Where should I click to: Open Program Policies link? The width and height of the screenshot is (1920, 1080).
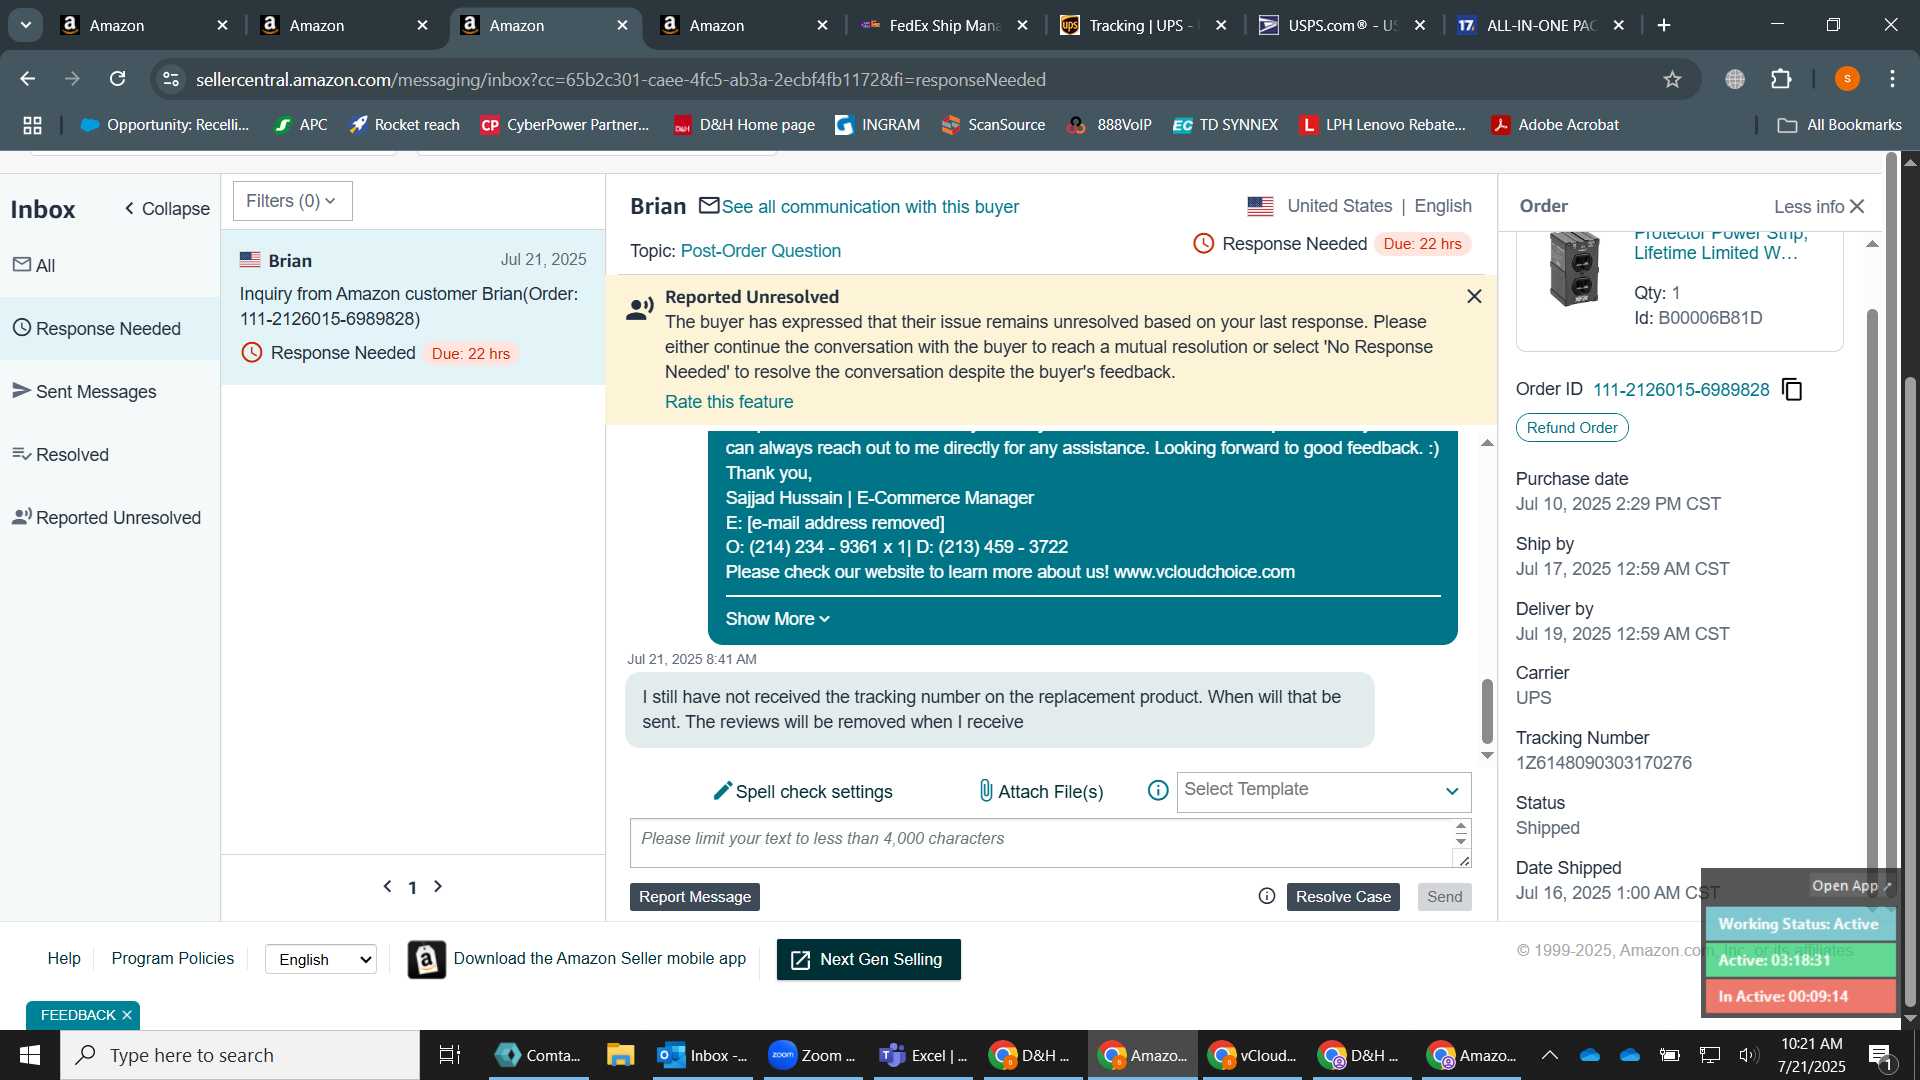coord(172,958)
